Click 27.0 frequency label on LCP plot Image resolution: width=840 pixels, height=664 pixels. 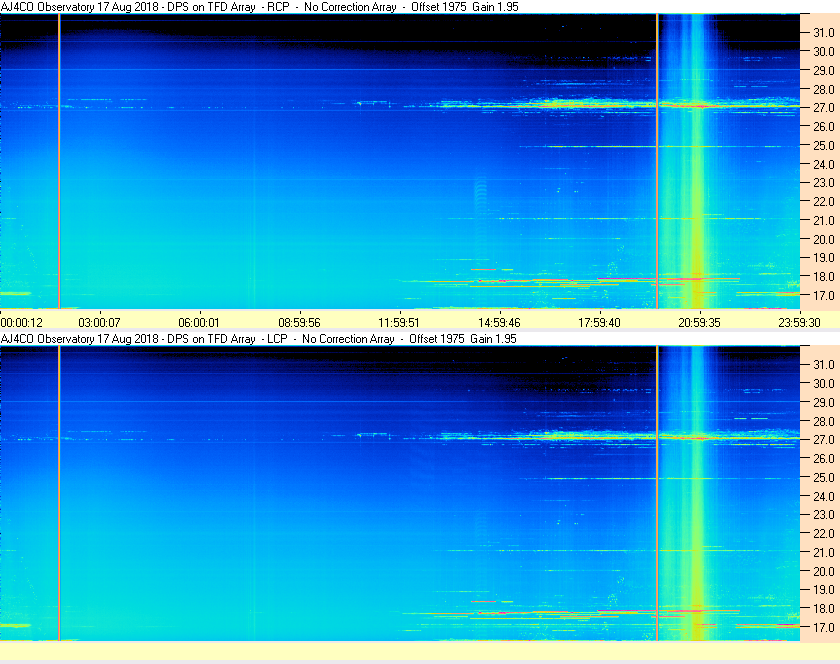pyautogui.click(x=824, y=439)
